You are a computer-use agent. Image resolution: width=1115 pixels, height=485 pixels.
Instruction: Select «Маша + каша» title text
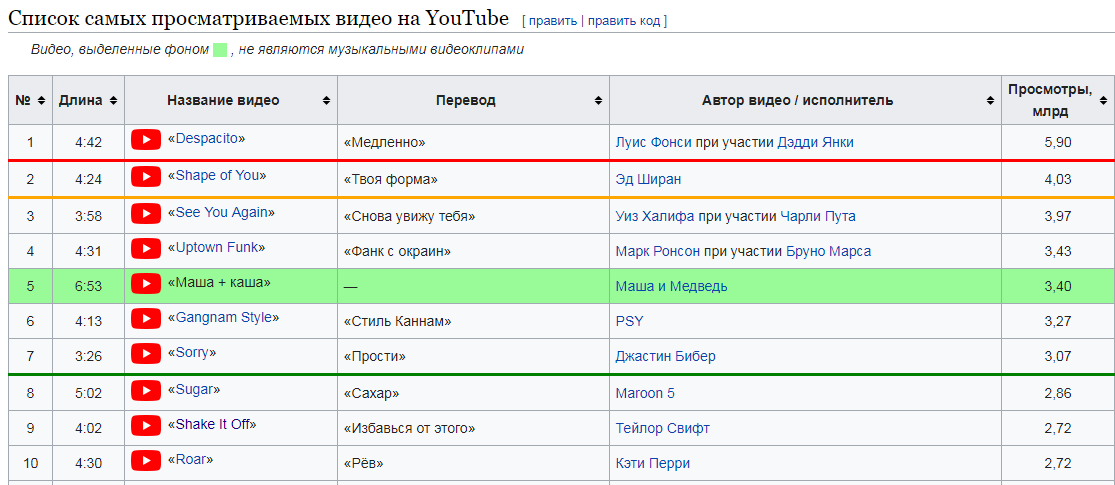(x=219, y=282)
